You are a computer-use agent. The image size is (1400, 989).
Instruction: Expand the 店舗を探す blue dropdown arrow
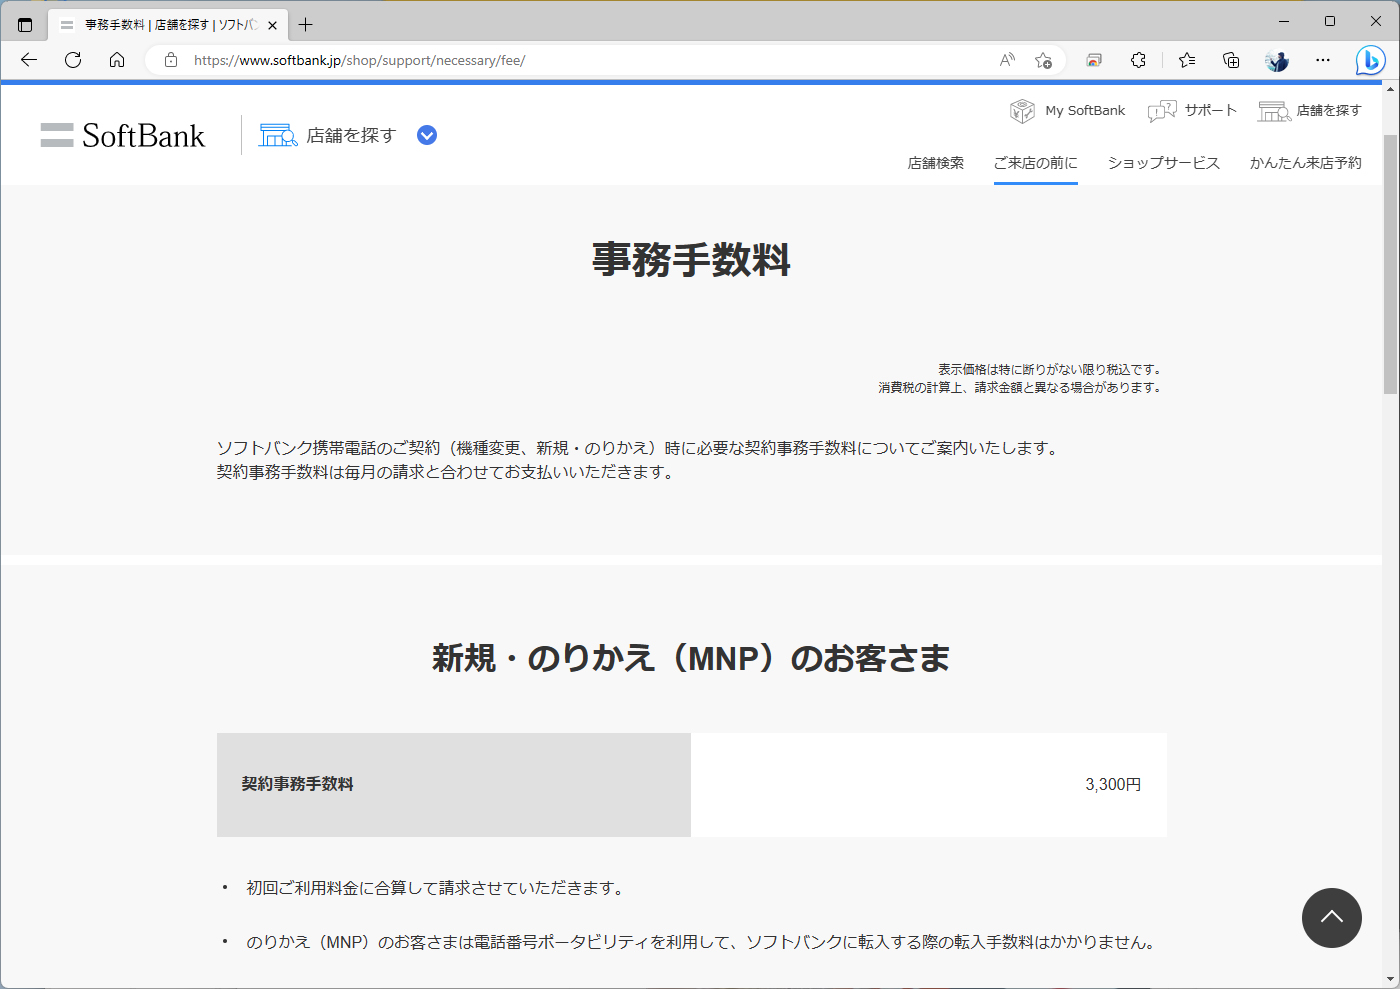(427, 135)
